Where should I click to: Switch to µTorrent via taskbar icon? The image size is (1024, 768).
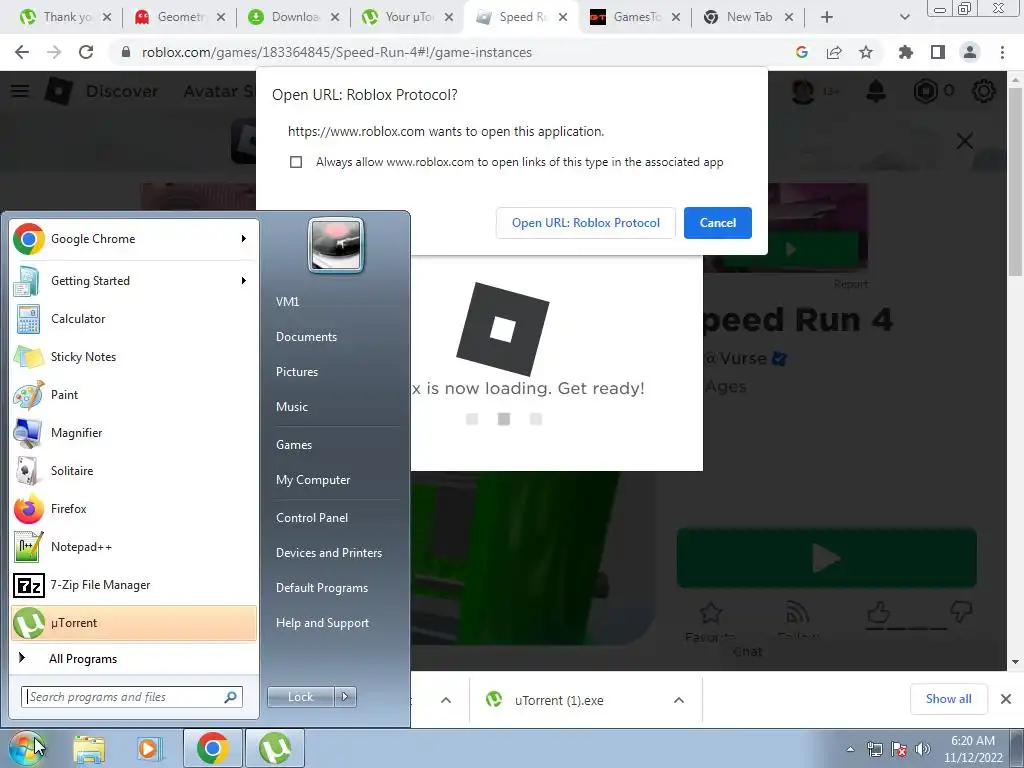tap(275, 748)
